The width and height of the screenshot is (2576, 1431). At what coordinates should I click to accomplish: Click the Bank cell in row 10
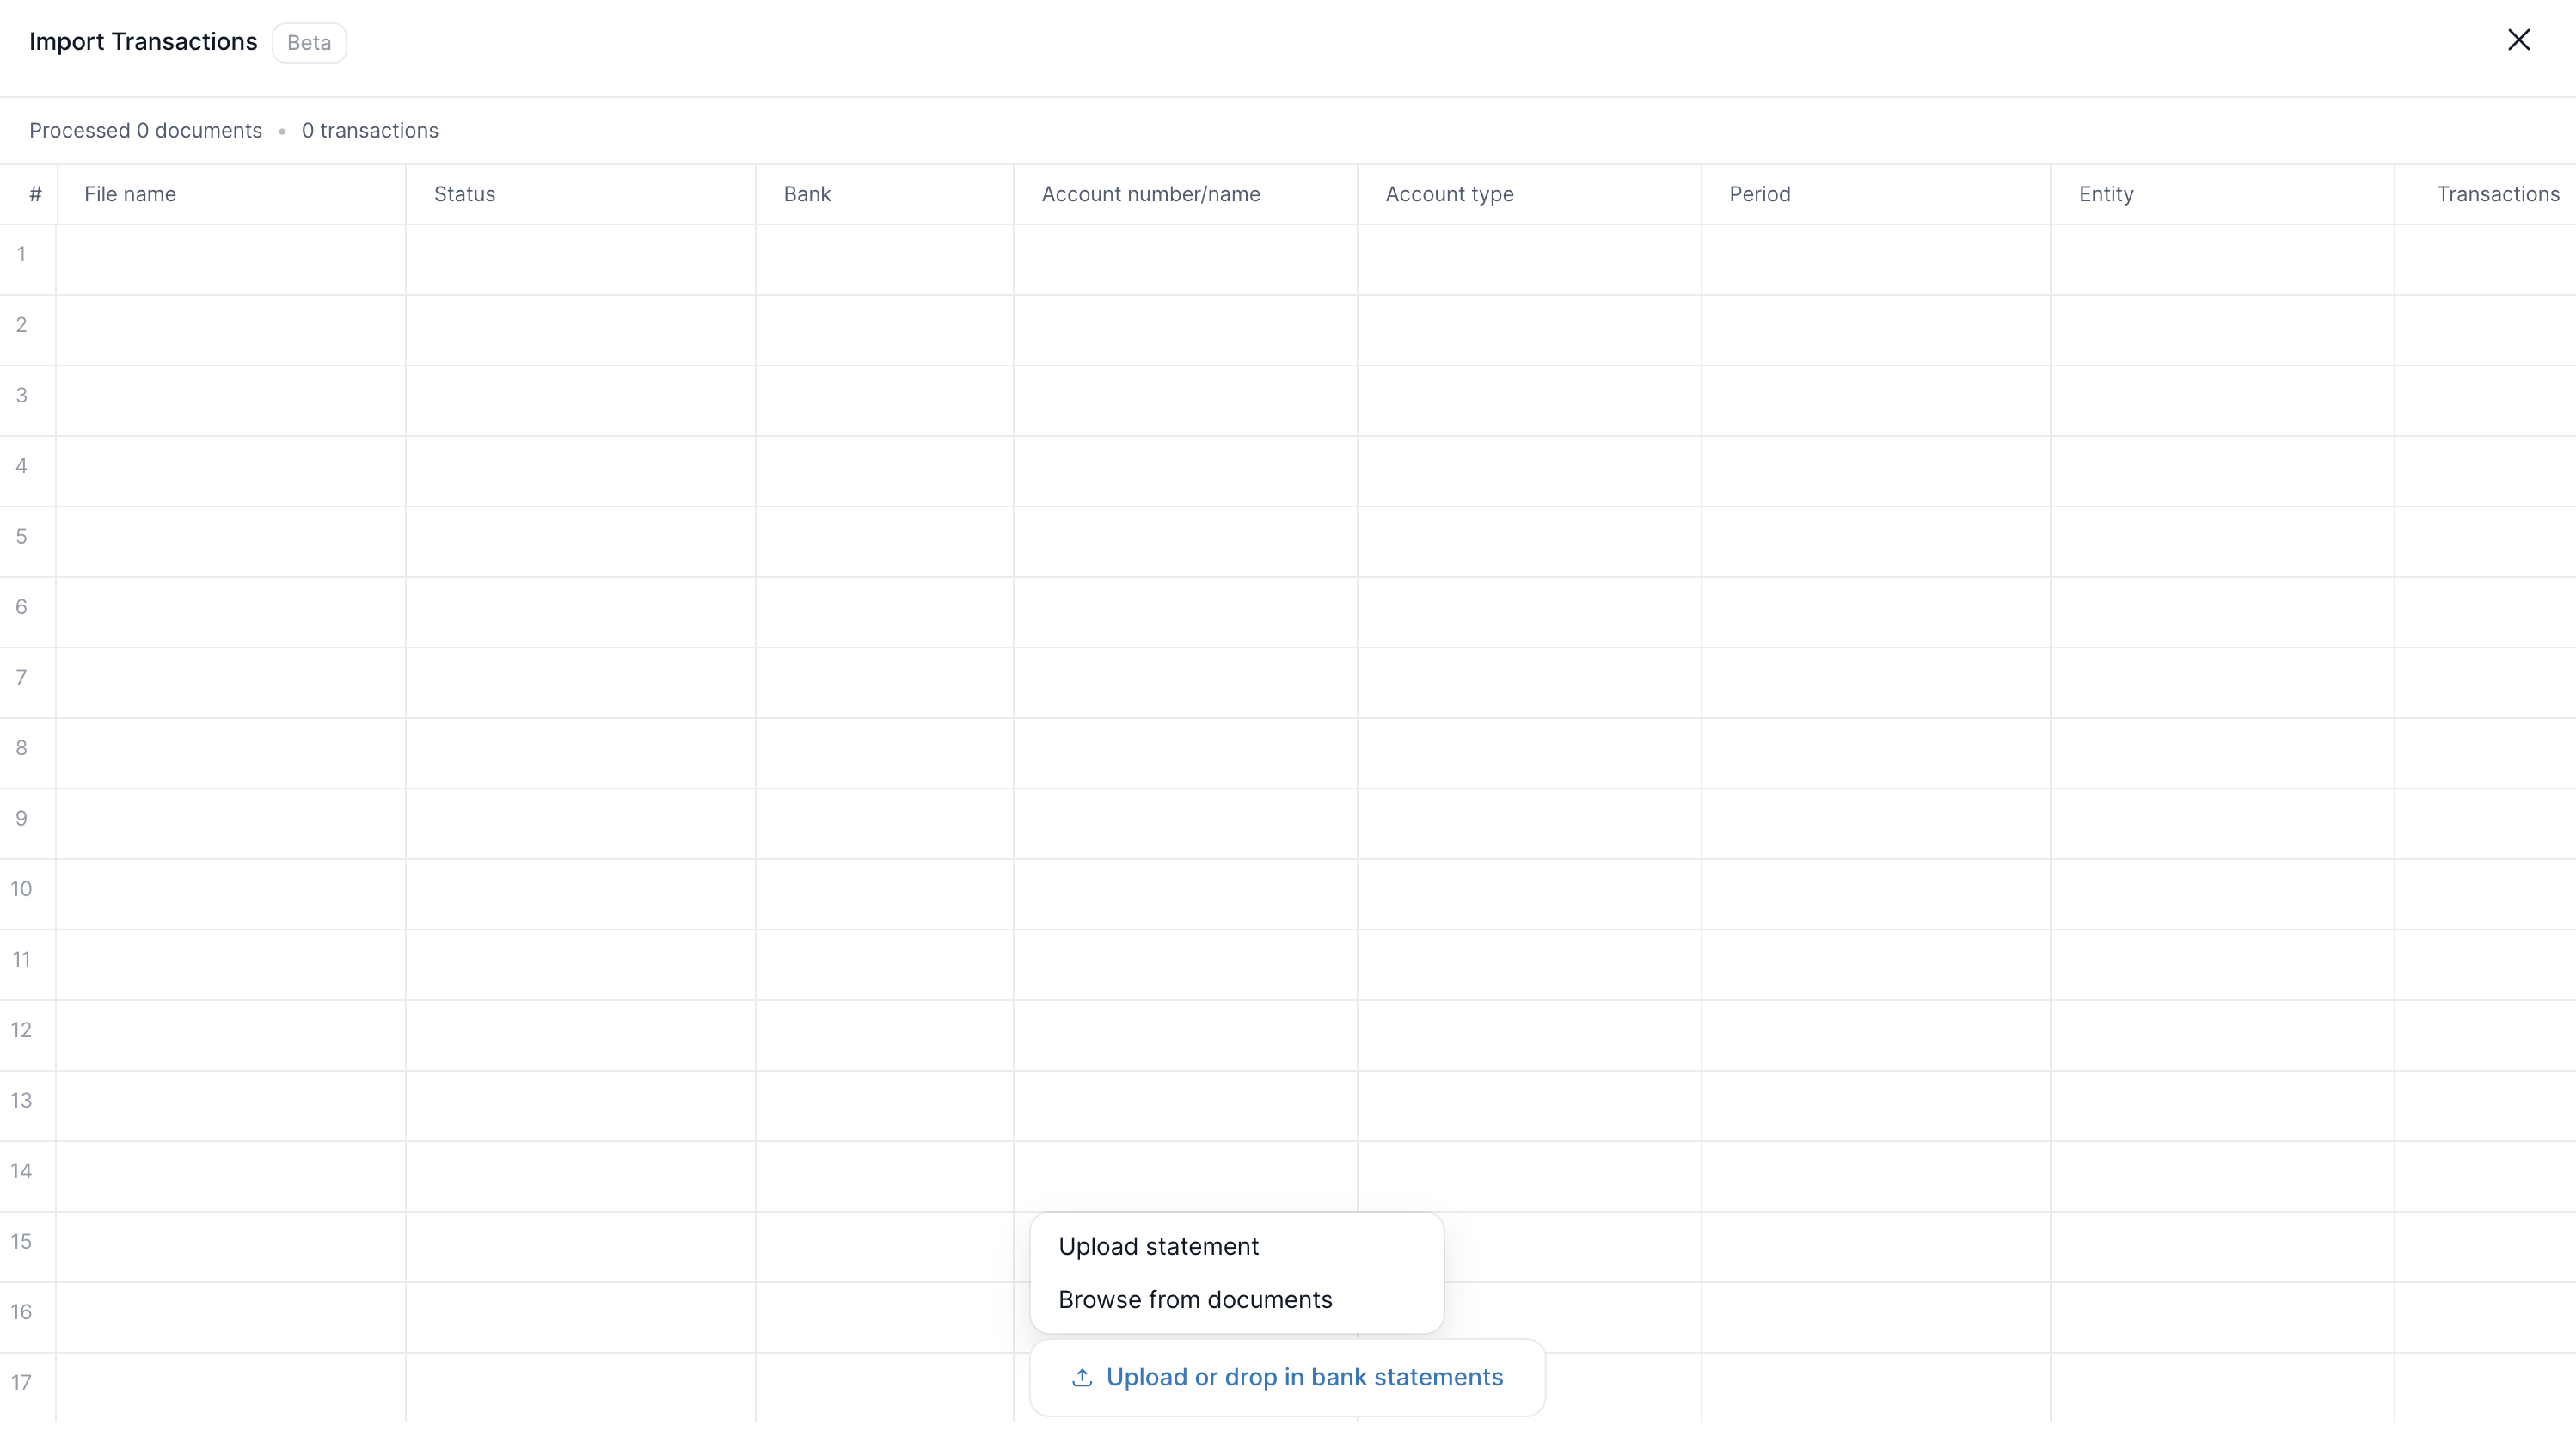(884, 893)
